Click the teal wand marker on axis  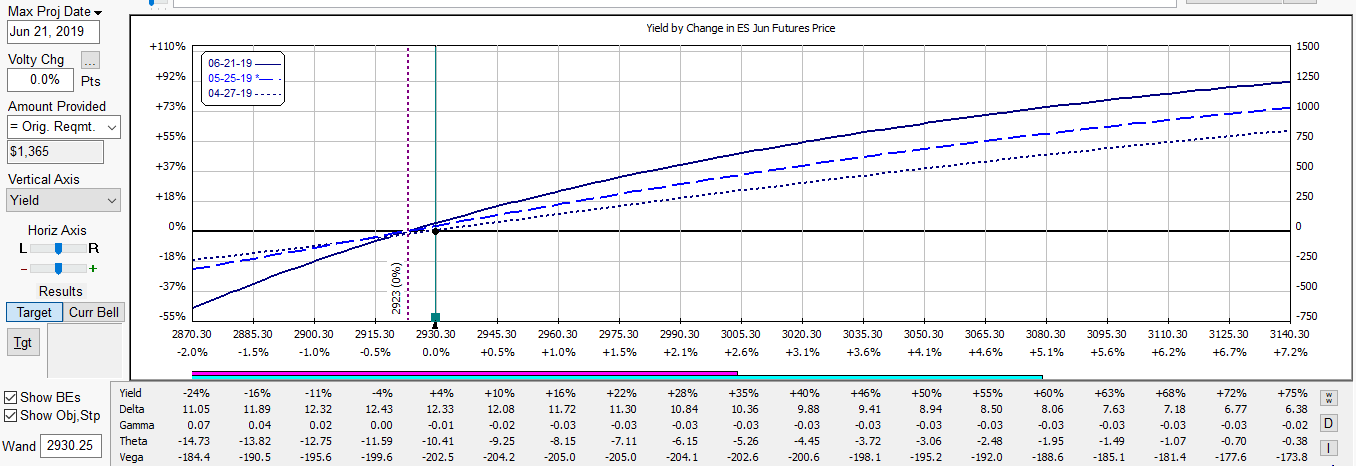[x=435, y=317]
